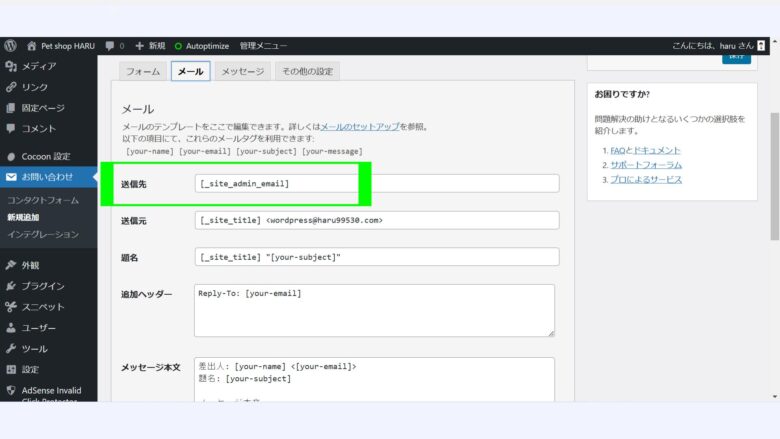Click the home icon beside Pet shop HARU
Screen dimensions: 780x439
31,46
